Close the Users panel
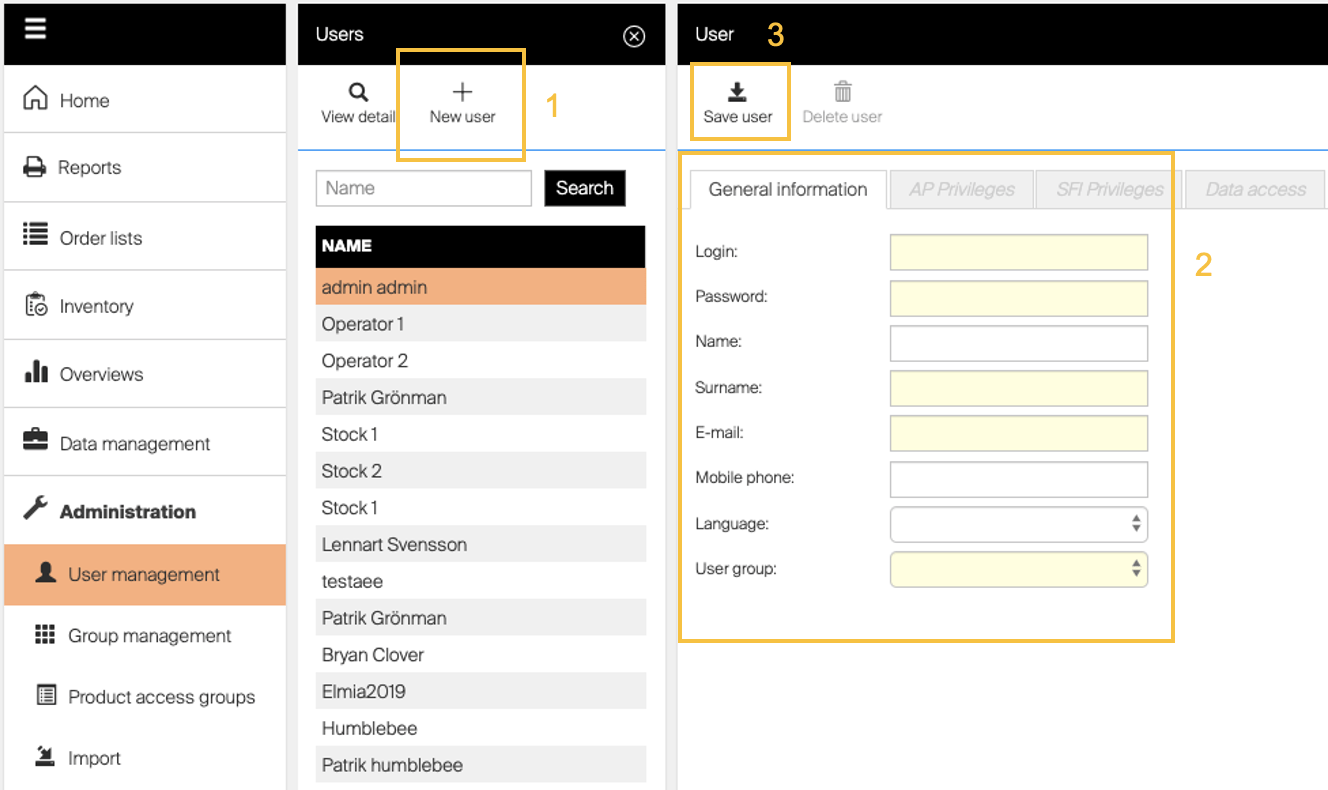The width and height of the screenshot is (1328, 790). coord(634,36)
